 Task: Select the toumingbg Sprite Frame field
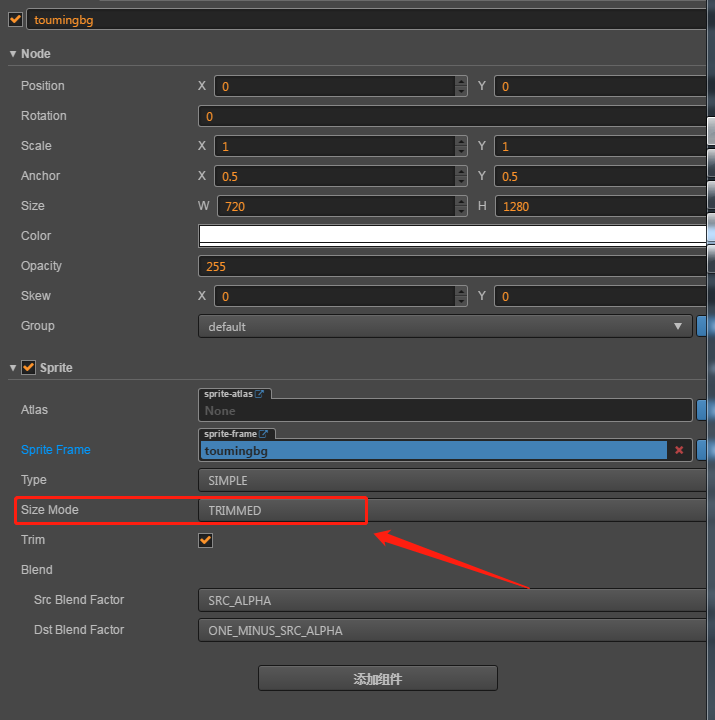click(x=434, y=450)
